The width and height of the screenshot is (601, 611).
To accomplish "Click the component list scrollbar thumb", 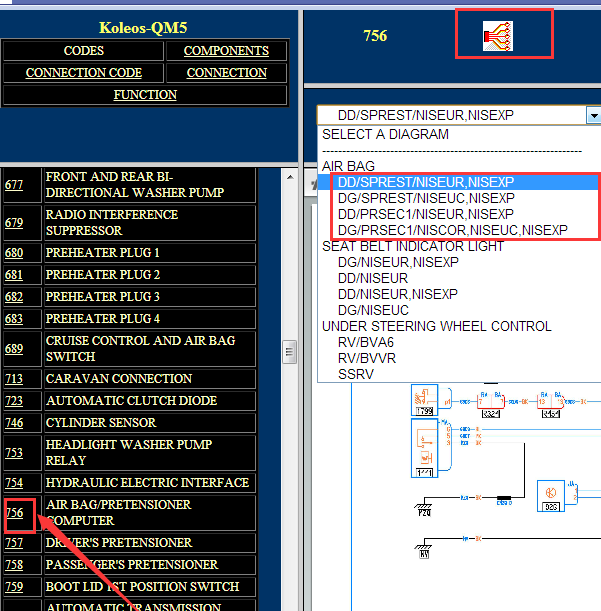I will (x=290, y=352).
